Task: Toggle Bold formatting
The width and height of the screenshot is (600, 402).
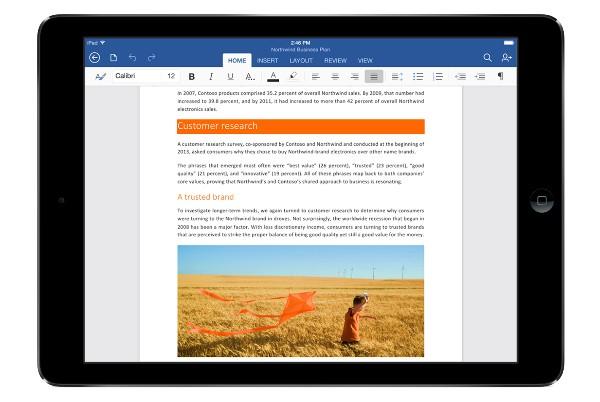Action: click(x=192, y=76)
